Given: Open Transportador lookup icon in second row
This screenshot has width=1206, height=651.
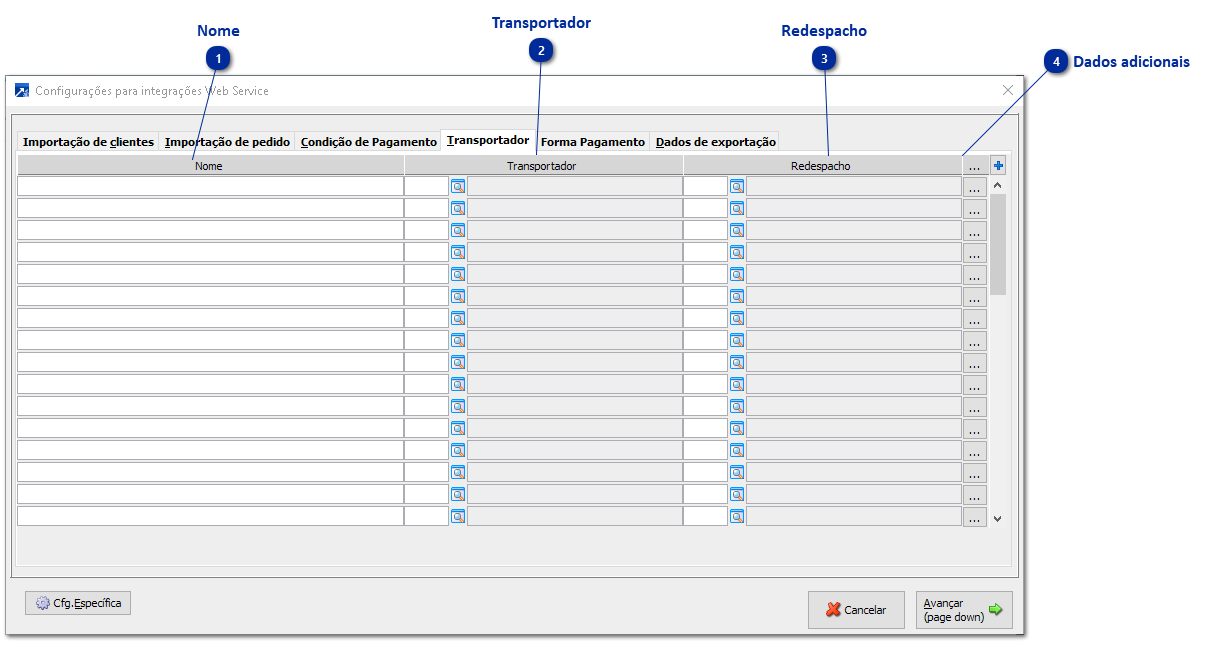Looking at the screenshot, I should pyautogui.click(x=458, y=208).
